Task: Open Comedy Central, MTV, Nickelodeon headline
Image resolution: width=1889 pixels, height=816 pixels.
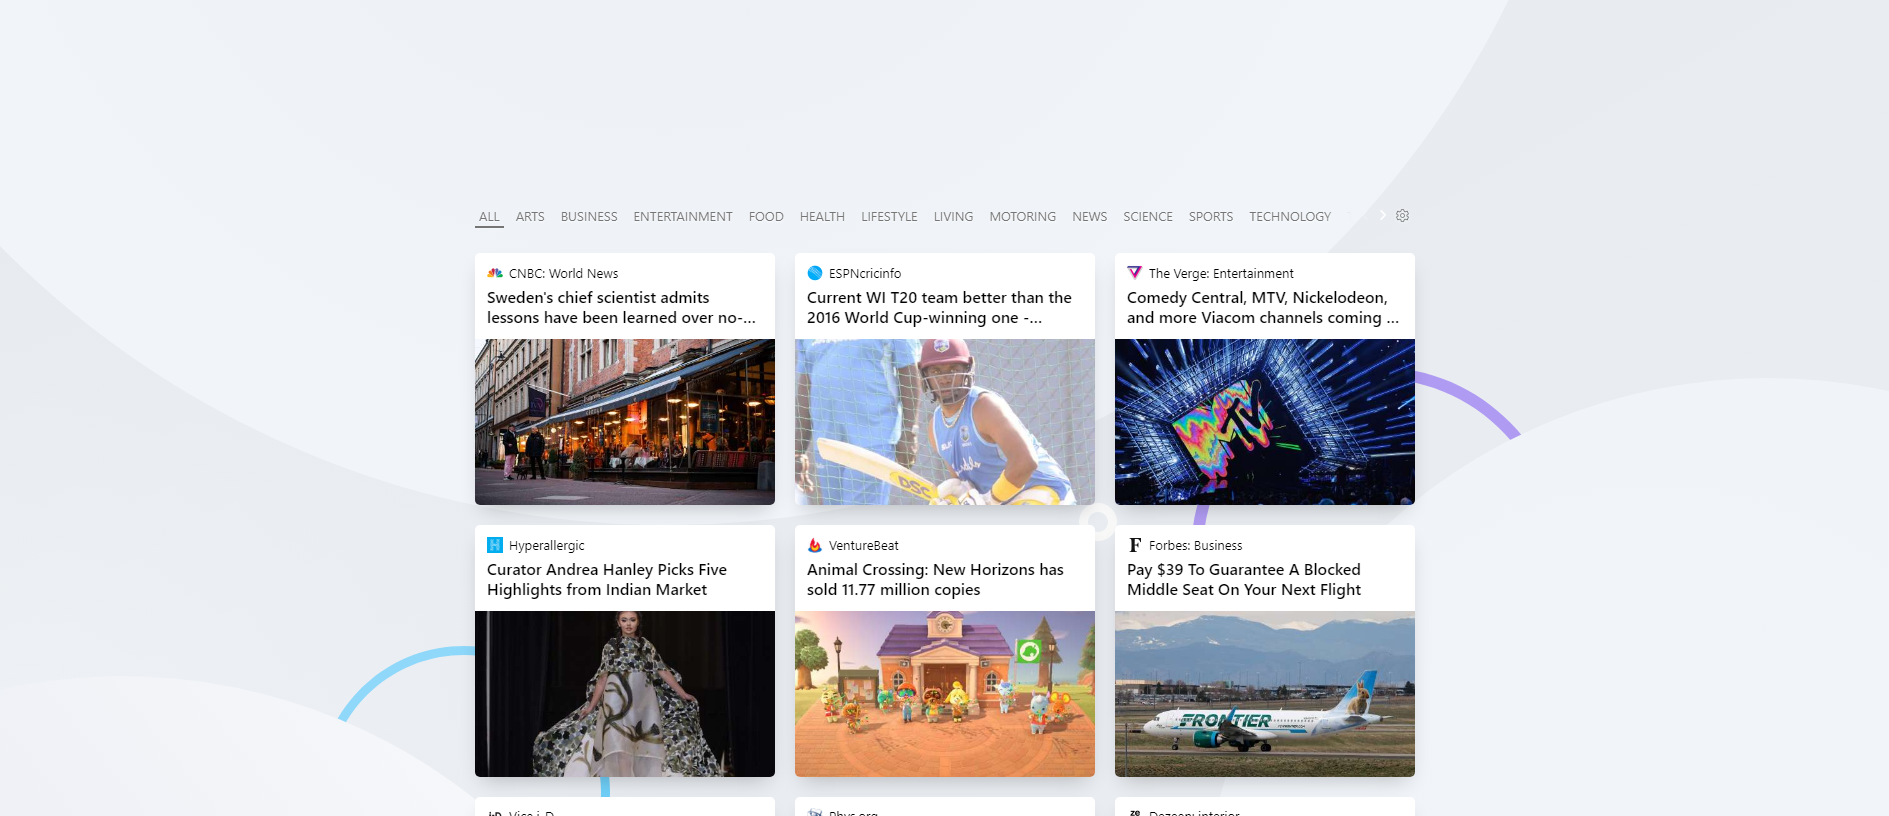Action: point(1263,308)
